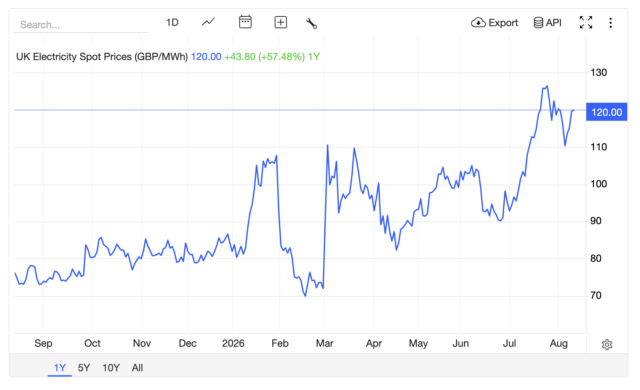Open chart settings gear icon
640x390 pixels.
(607, 344)
